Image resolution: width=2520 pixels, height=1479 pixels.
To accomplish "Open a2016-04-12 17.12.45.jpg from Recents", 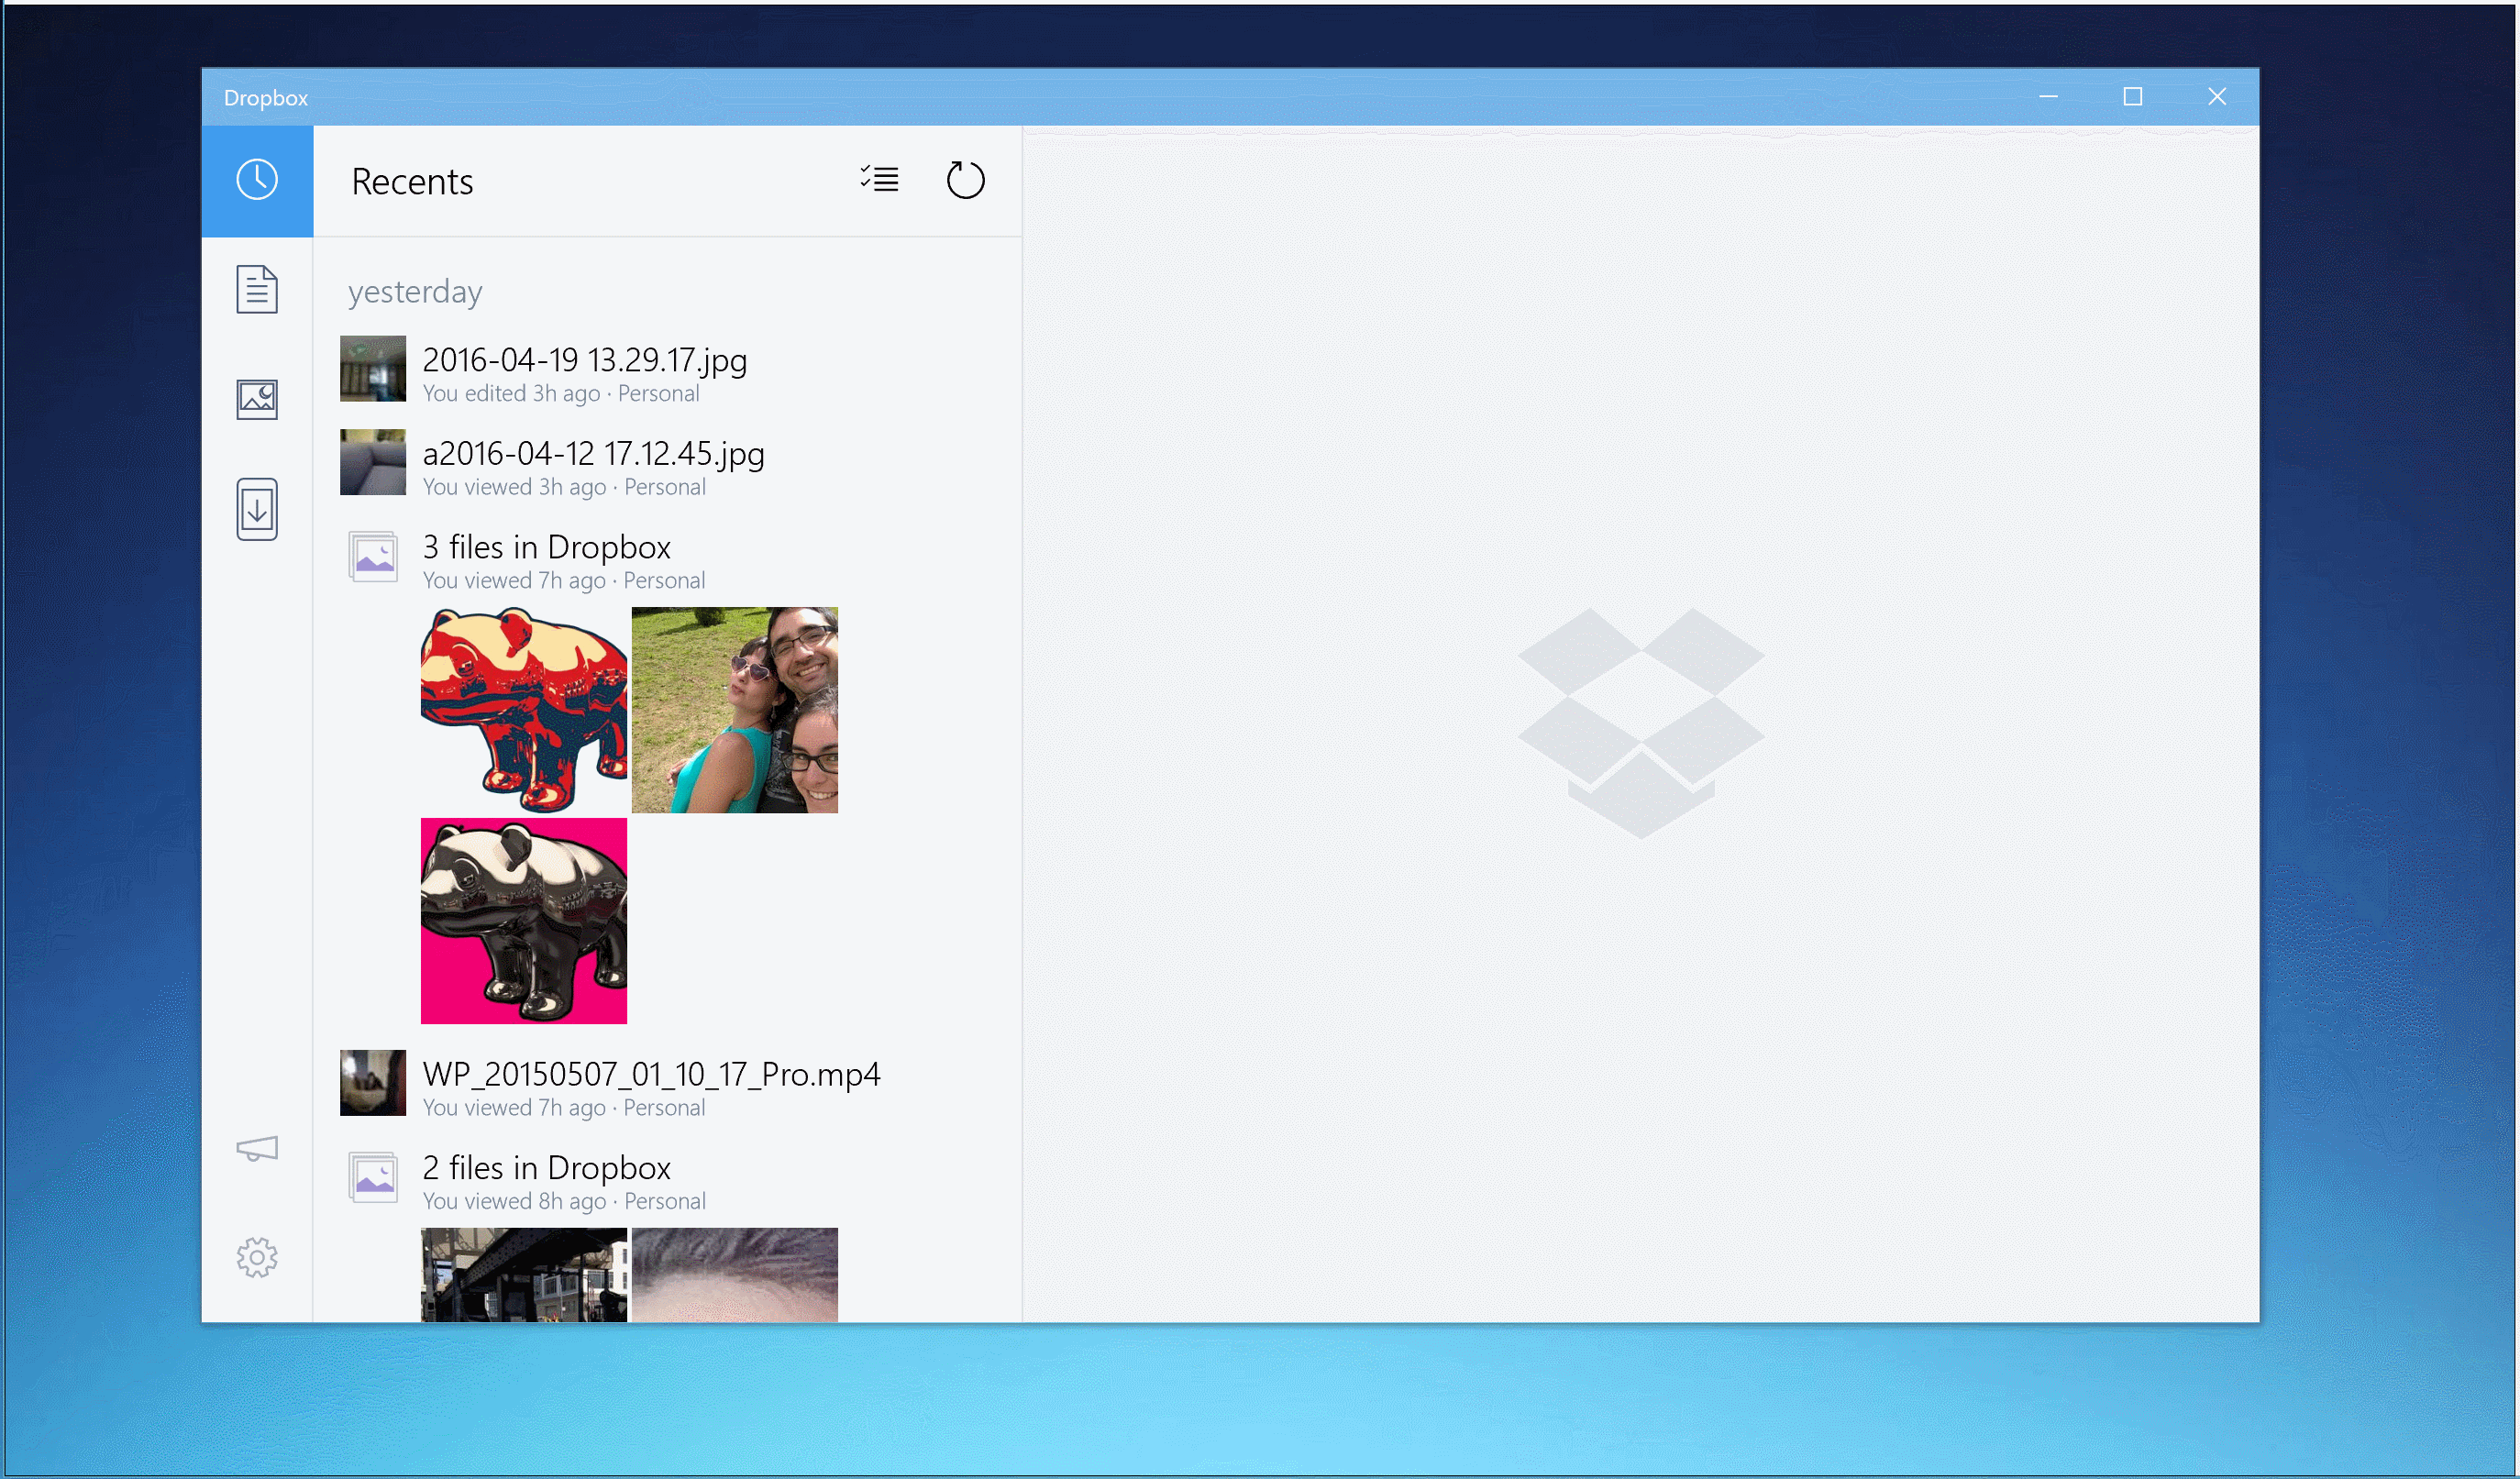I will click(592, 454).
